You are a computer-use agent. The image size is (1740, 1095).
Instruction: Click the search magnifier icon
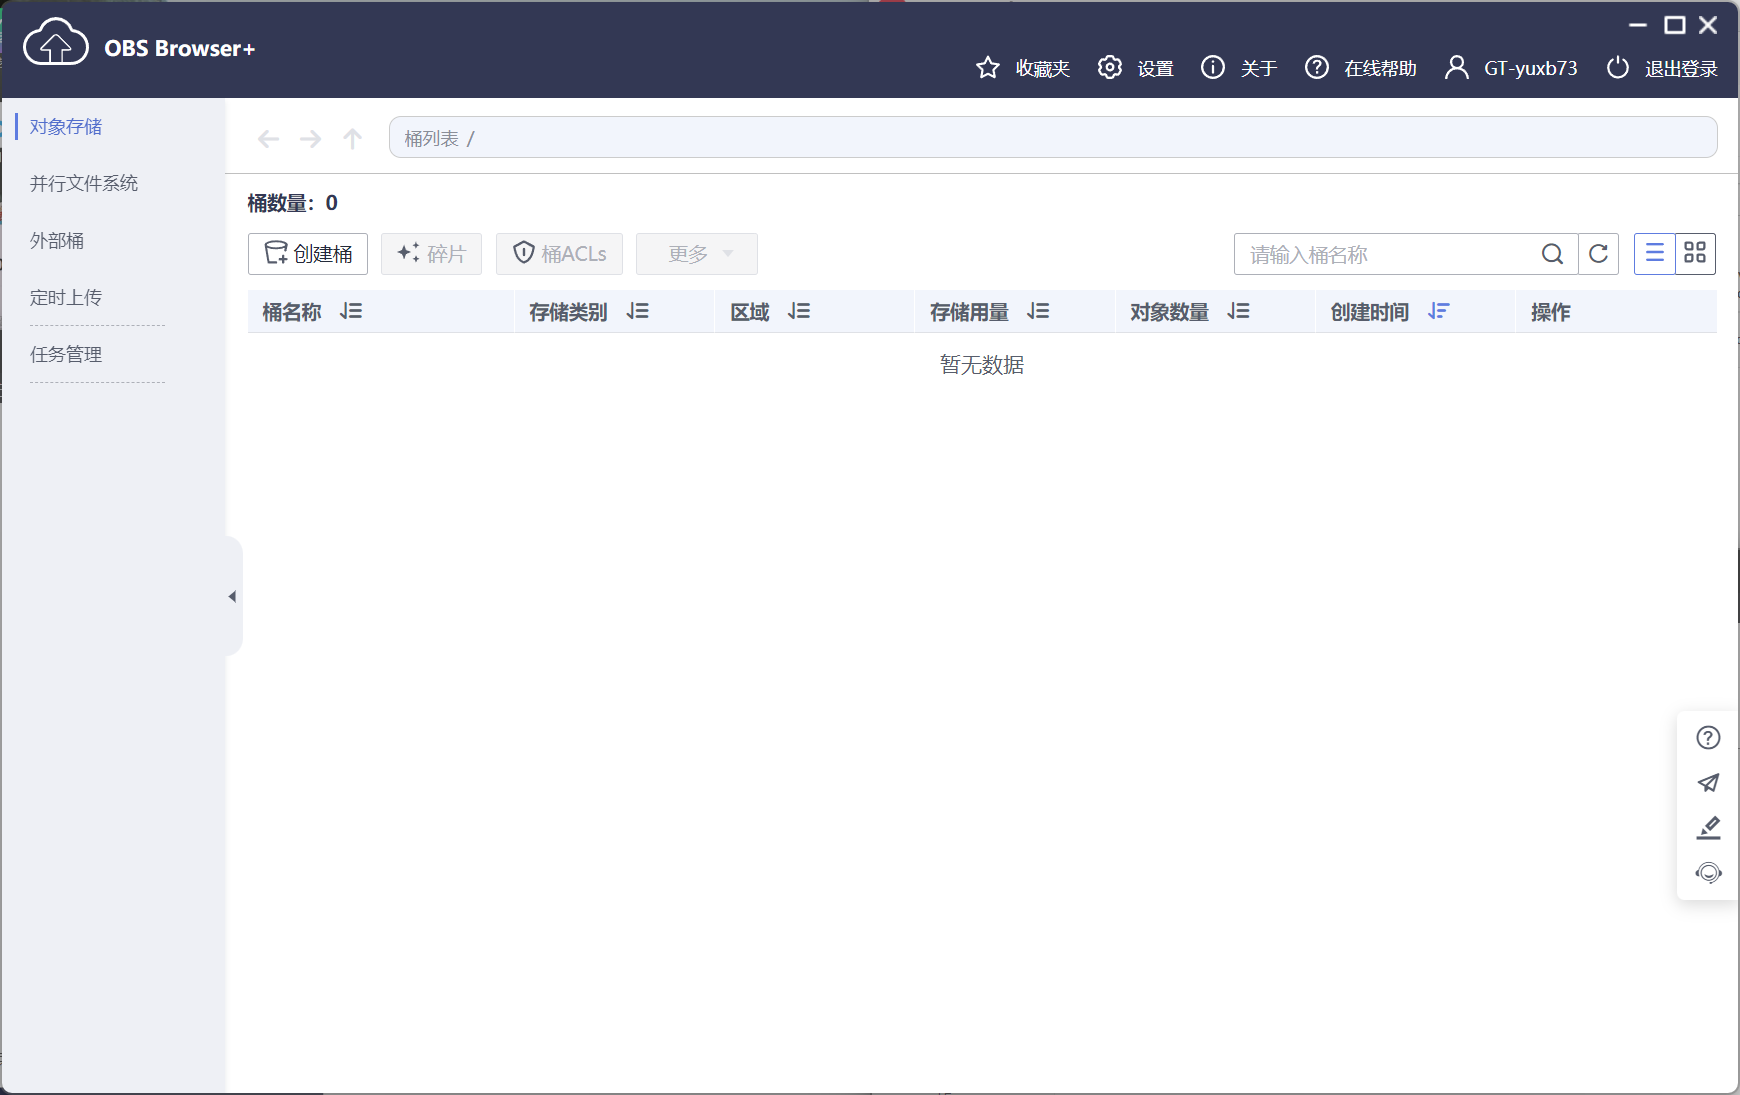click(x=1552, y=254)
